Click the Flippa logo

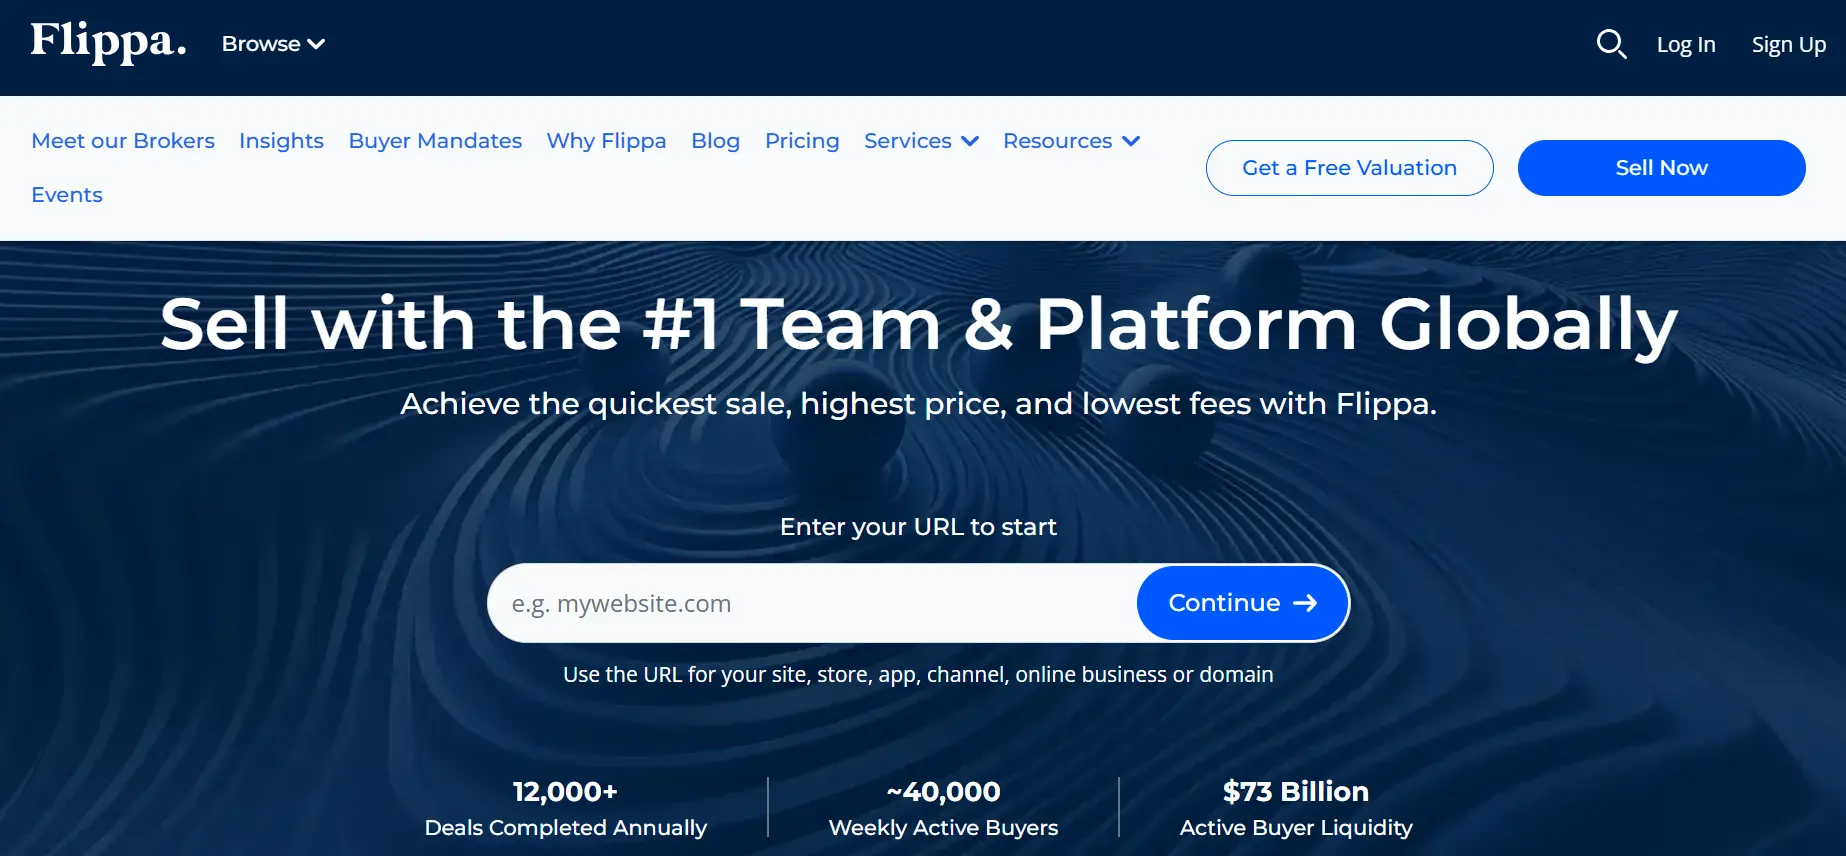[108, 42]
